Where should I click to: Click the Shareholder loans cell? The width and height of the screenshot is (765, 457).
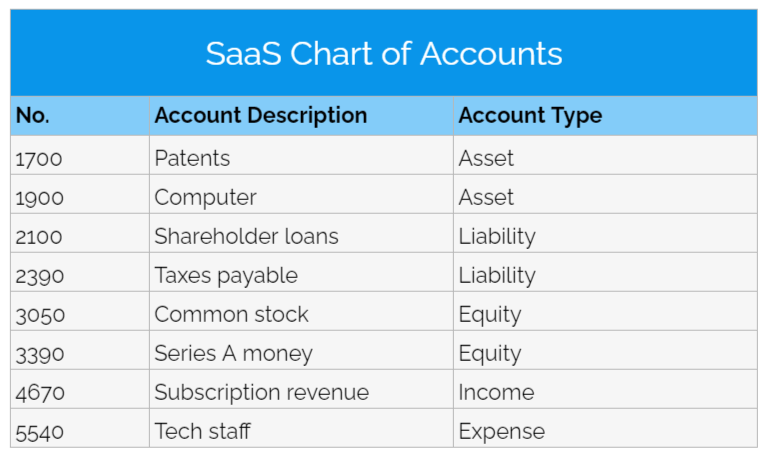pos(246,236)
